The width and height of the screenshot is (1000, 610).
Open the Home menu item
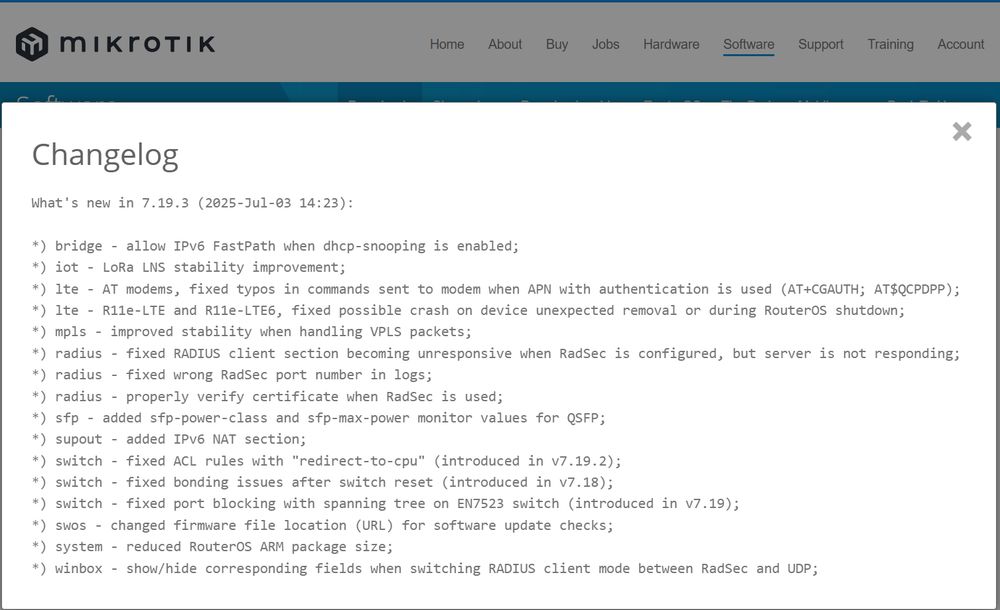[447, 44]
